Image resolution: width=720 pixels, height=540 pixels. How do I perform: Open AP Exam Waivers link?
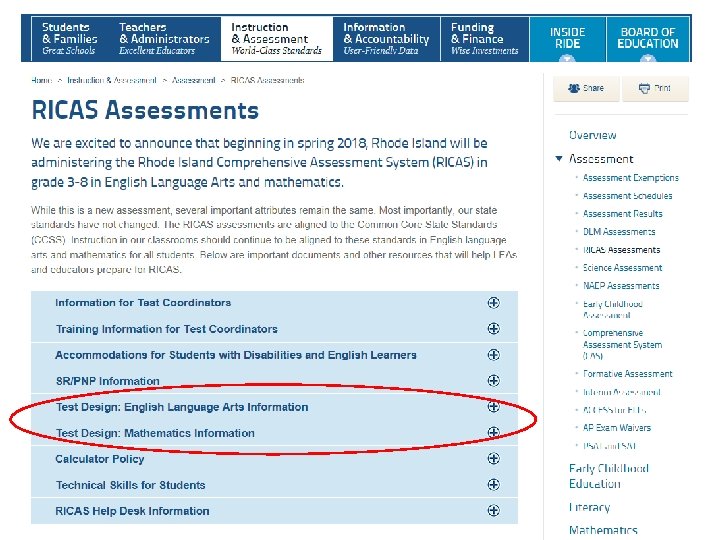(x=617, y=428)
